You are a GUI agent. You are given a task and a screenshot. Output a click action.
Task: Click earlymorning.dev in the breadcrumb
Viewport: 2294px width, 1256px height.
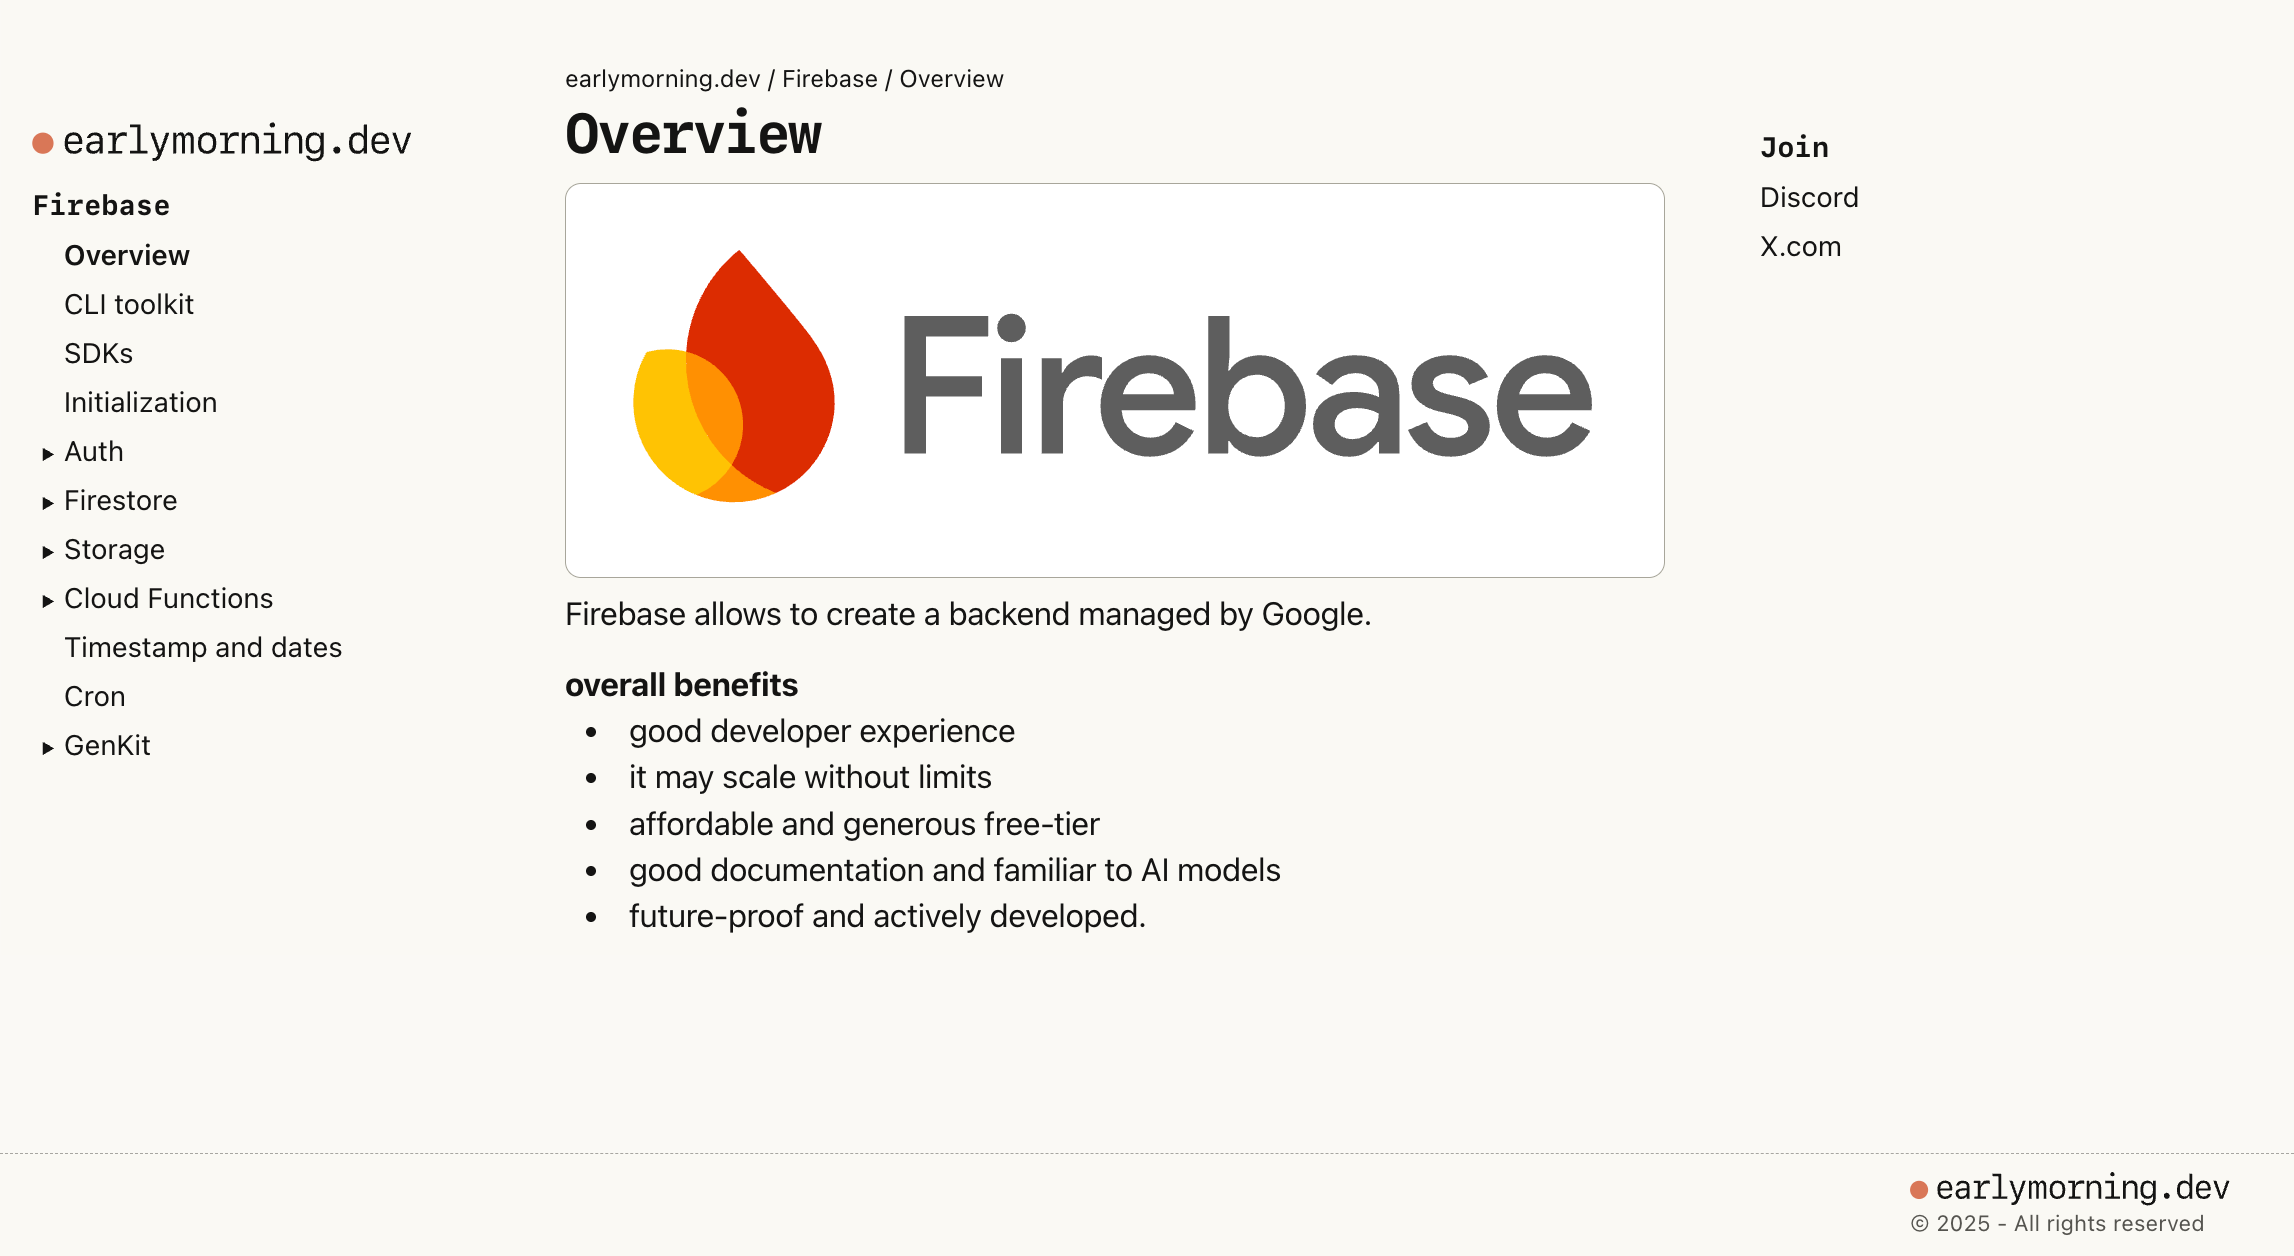point(663,79)
